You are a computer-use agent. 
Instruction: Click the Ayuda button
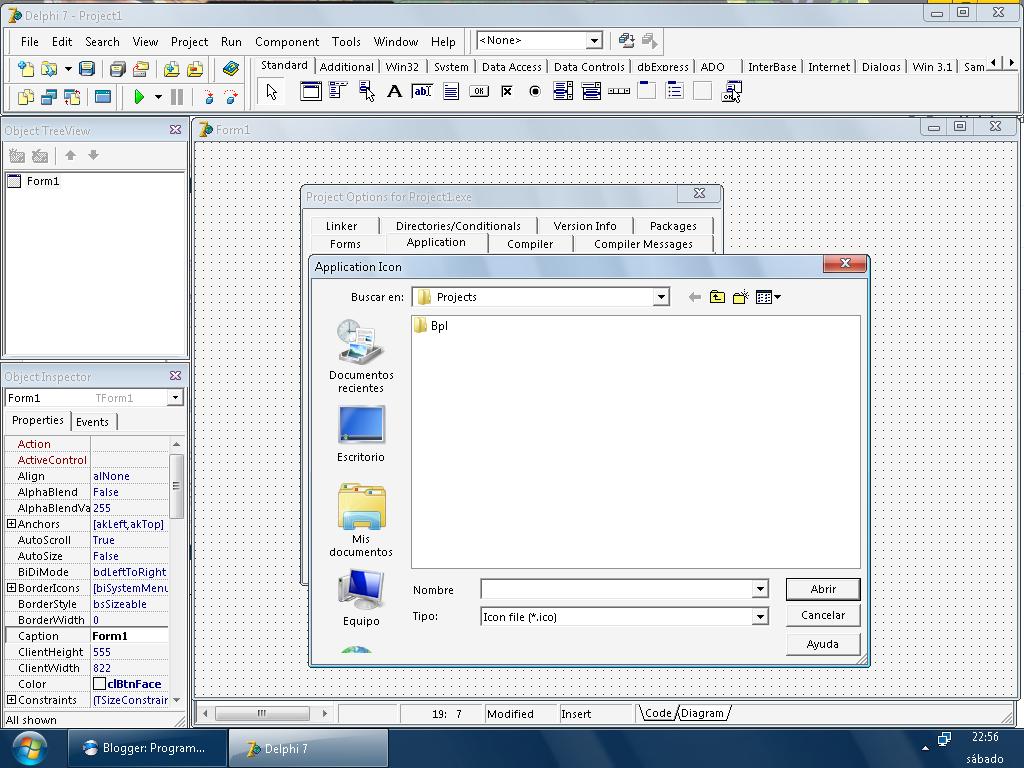pyautogui.click(x=823, y=644)
